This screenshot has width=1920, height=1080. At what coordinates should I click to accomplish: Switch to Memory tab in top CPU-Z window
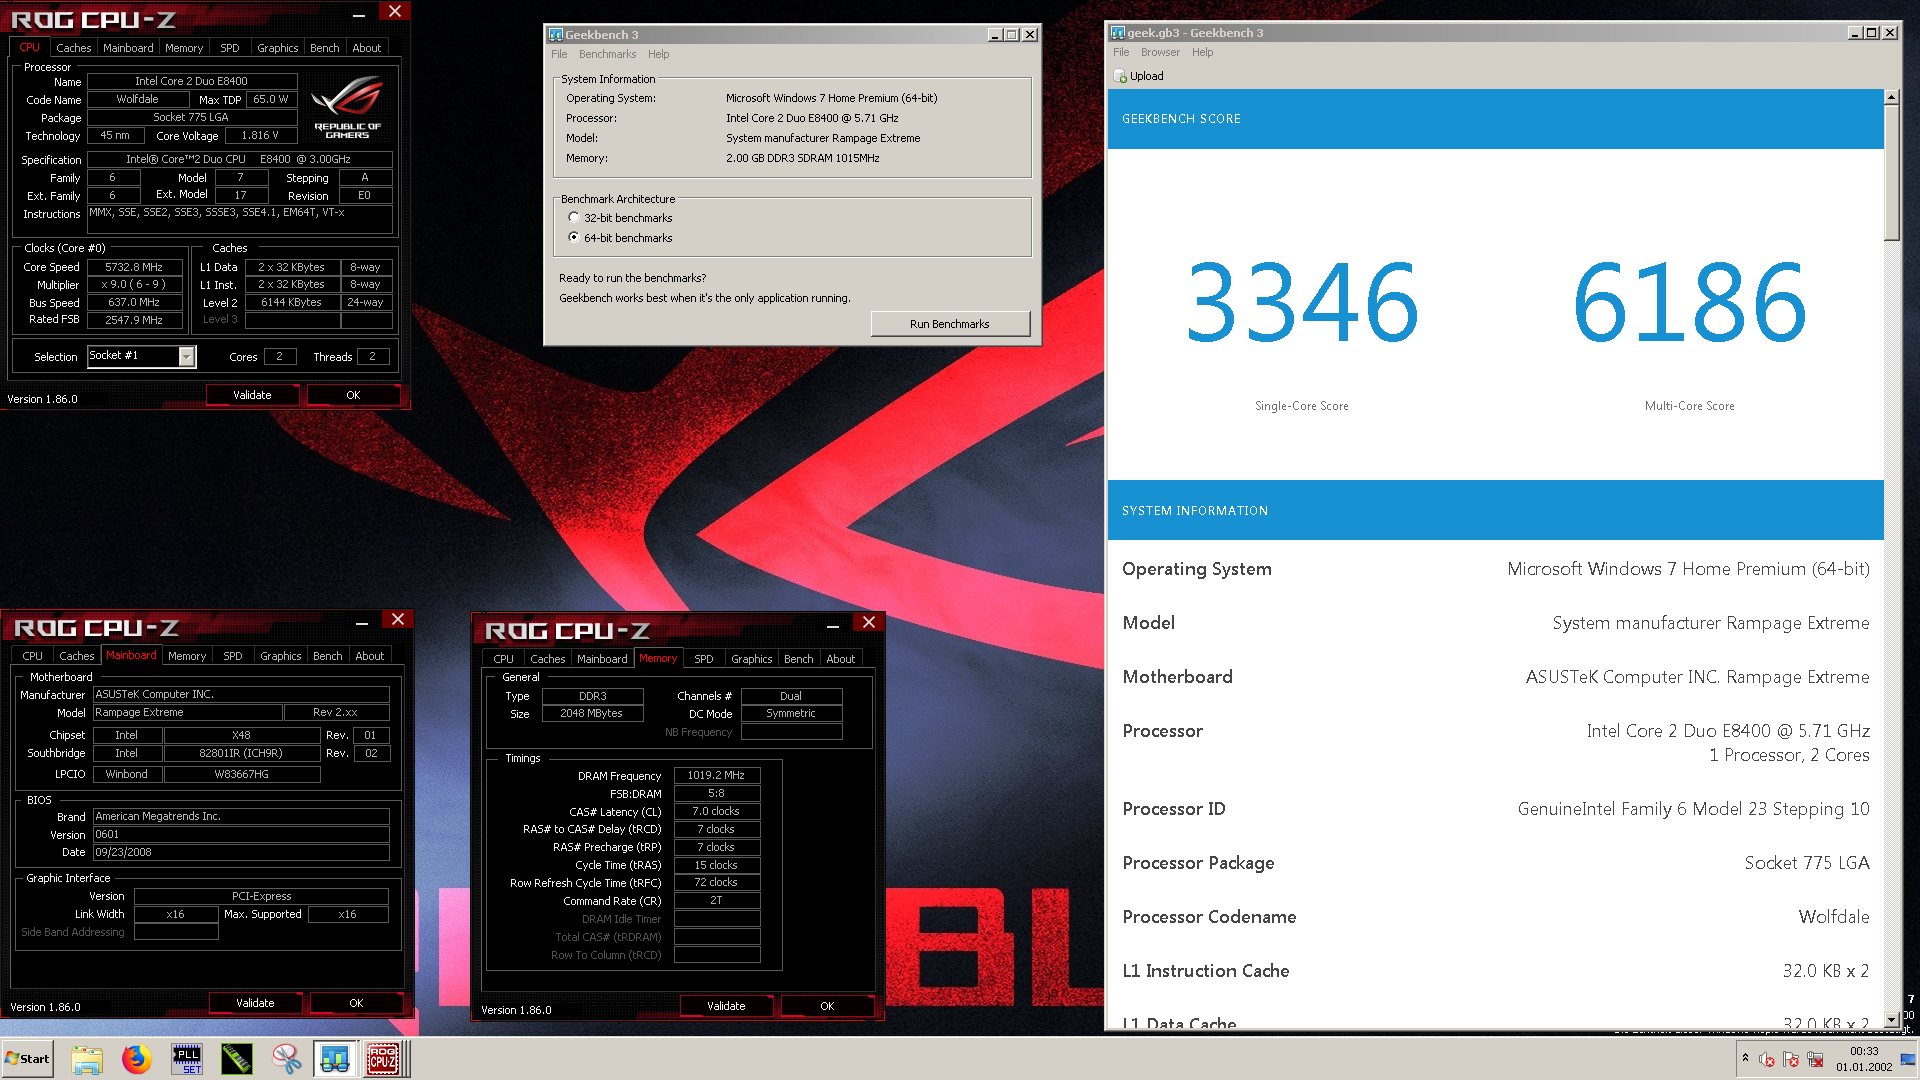184,48
